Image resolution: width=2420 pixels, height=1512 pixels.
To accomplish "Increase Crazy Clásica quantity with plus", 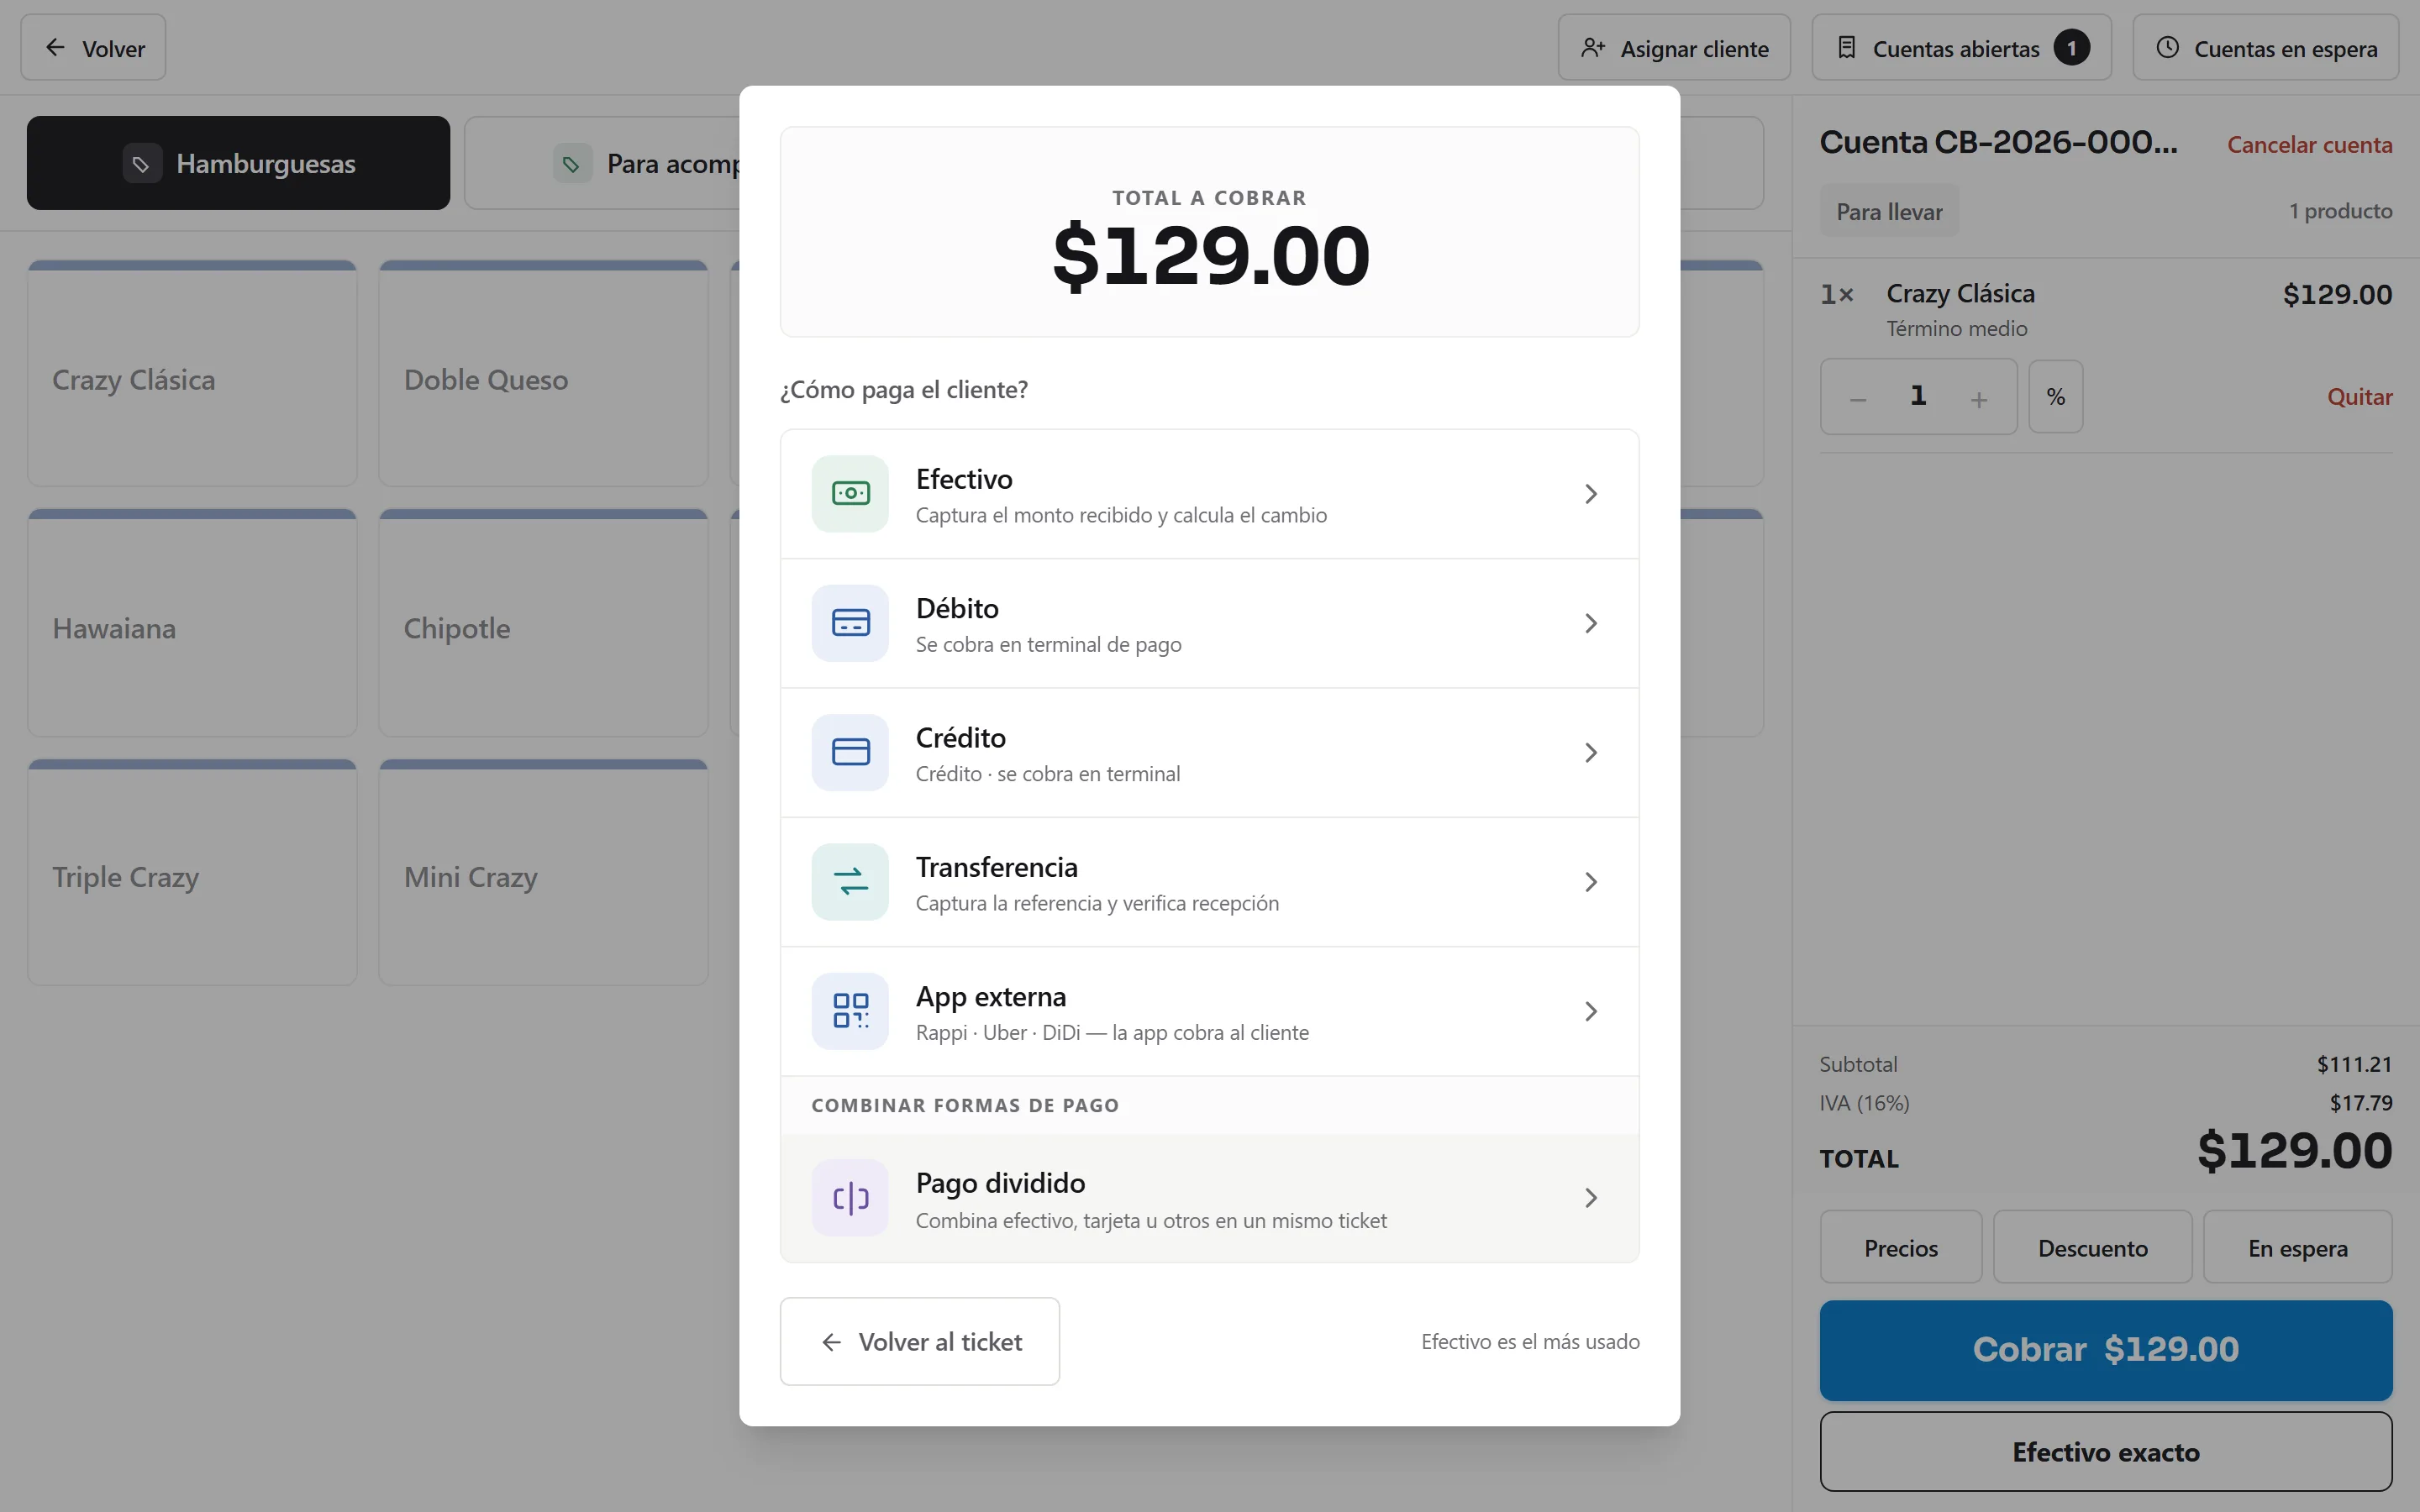I will click(x=1979, y=399).
